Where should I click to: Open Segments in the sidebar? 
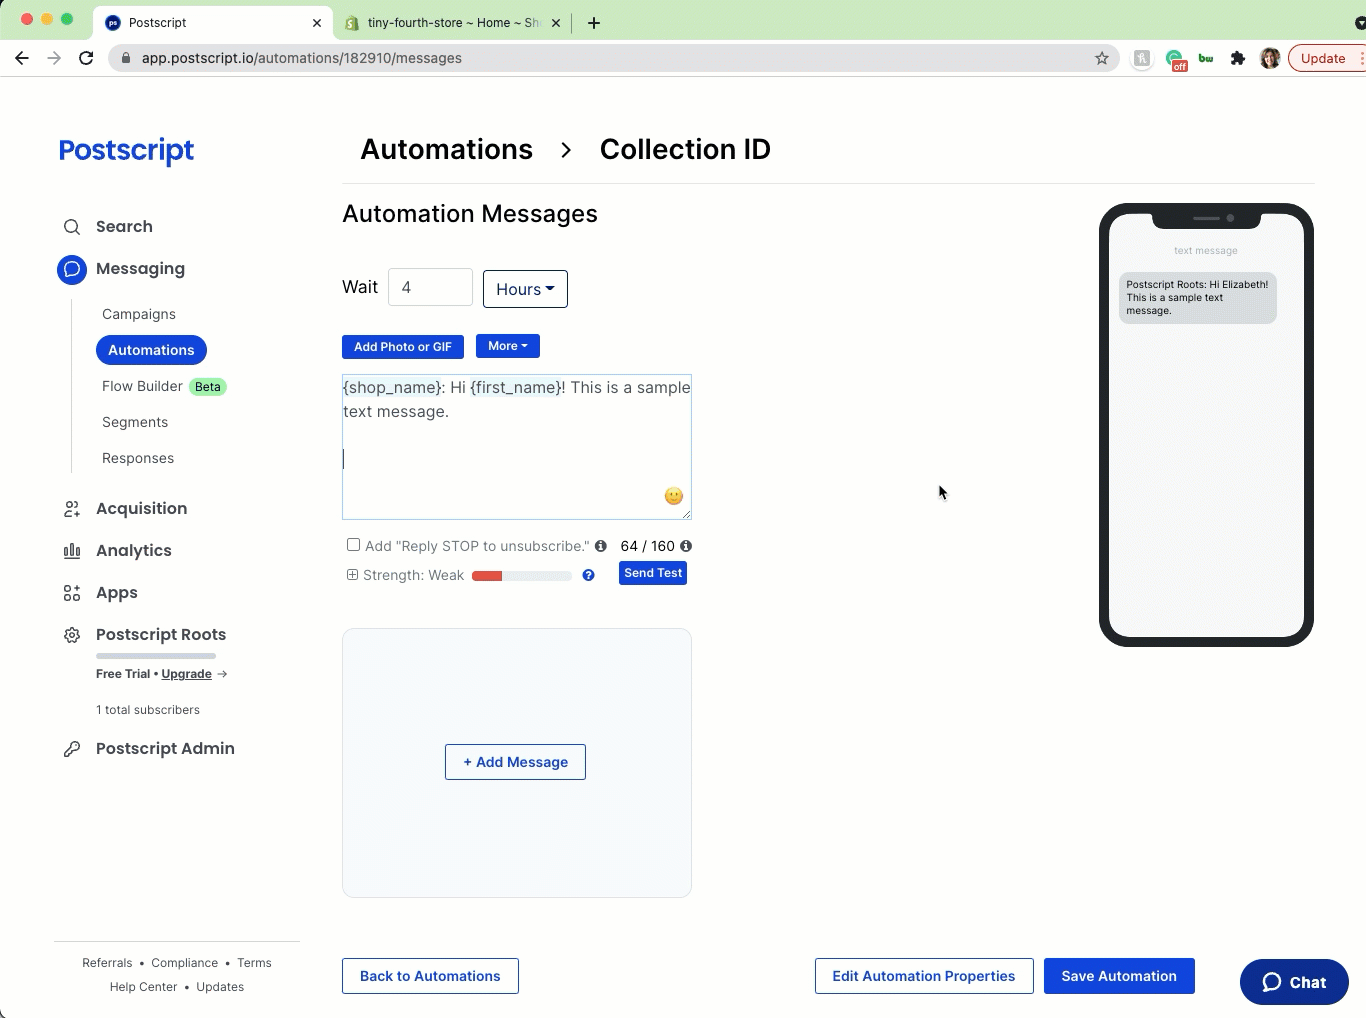pos(135,422)
